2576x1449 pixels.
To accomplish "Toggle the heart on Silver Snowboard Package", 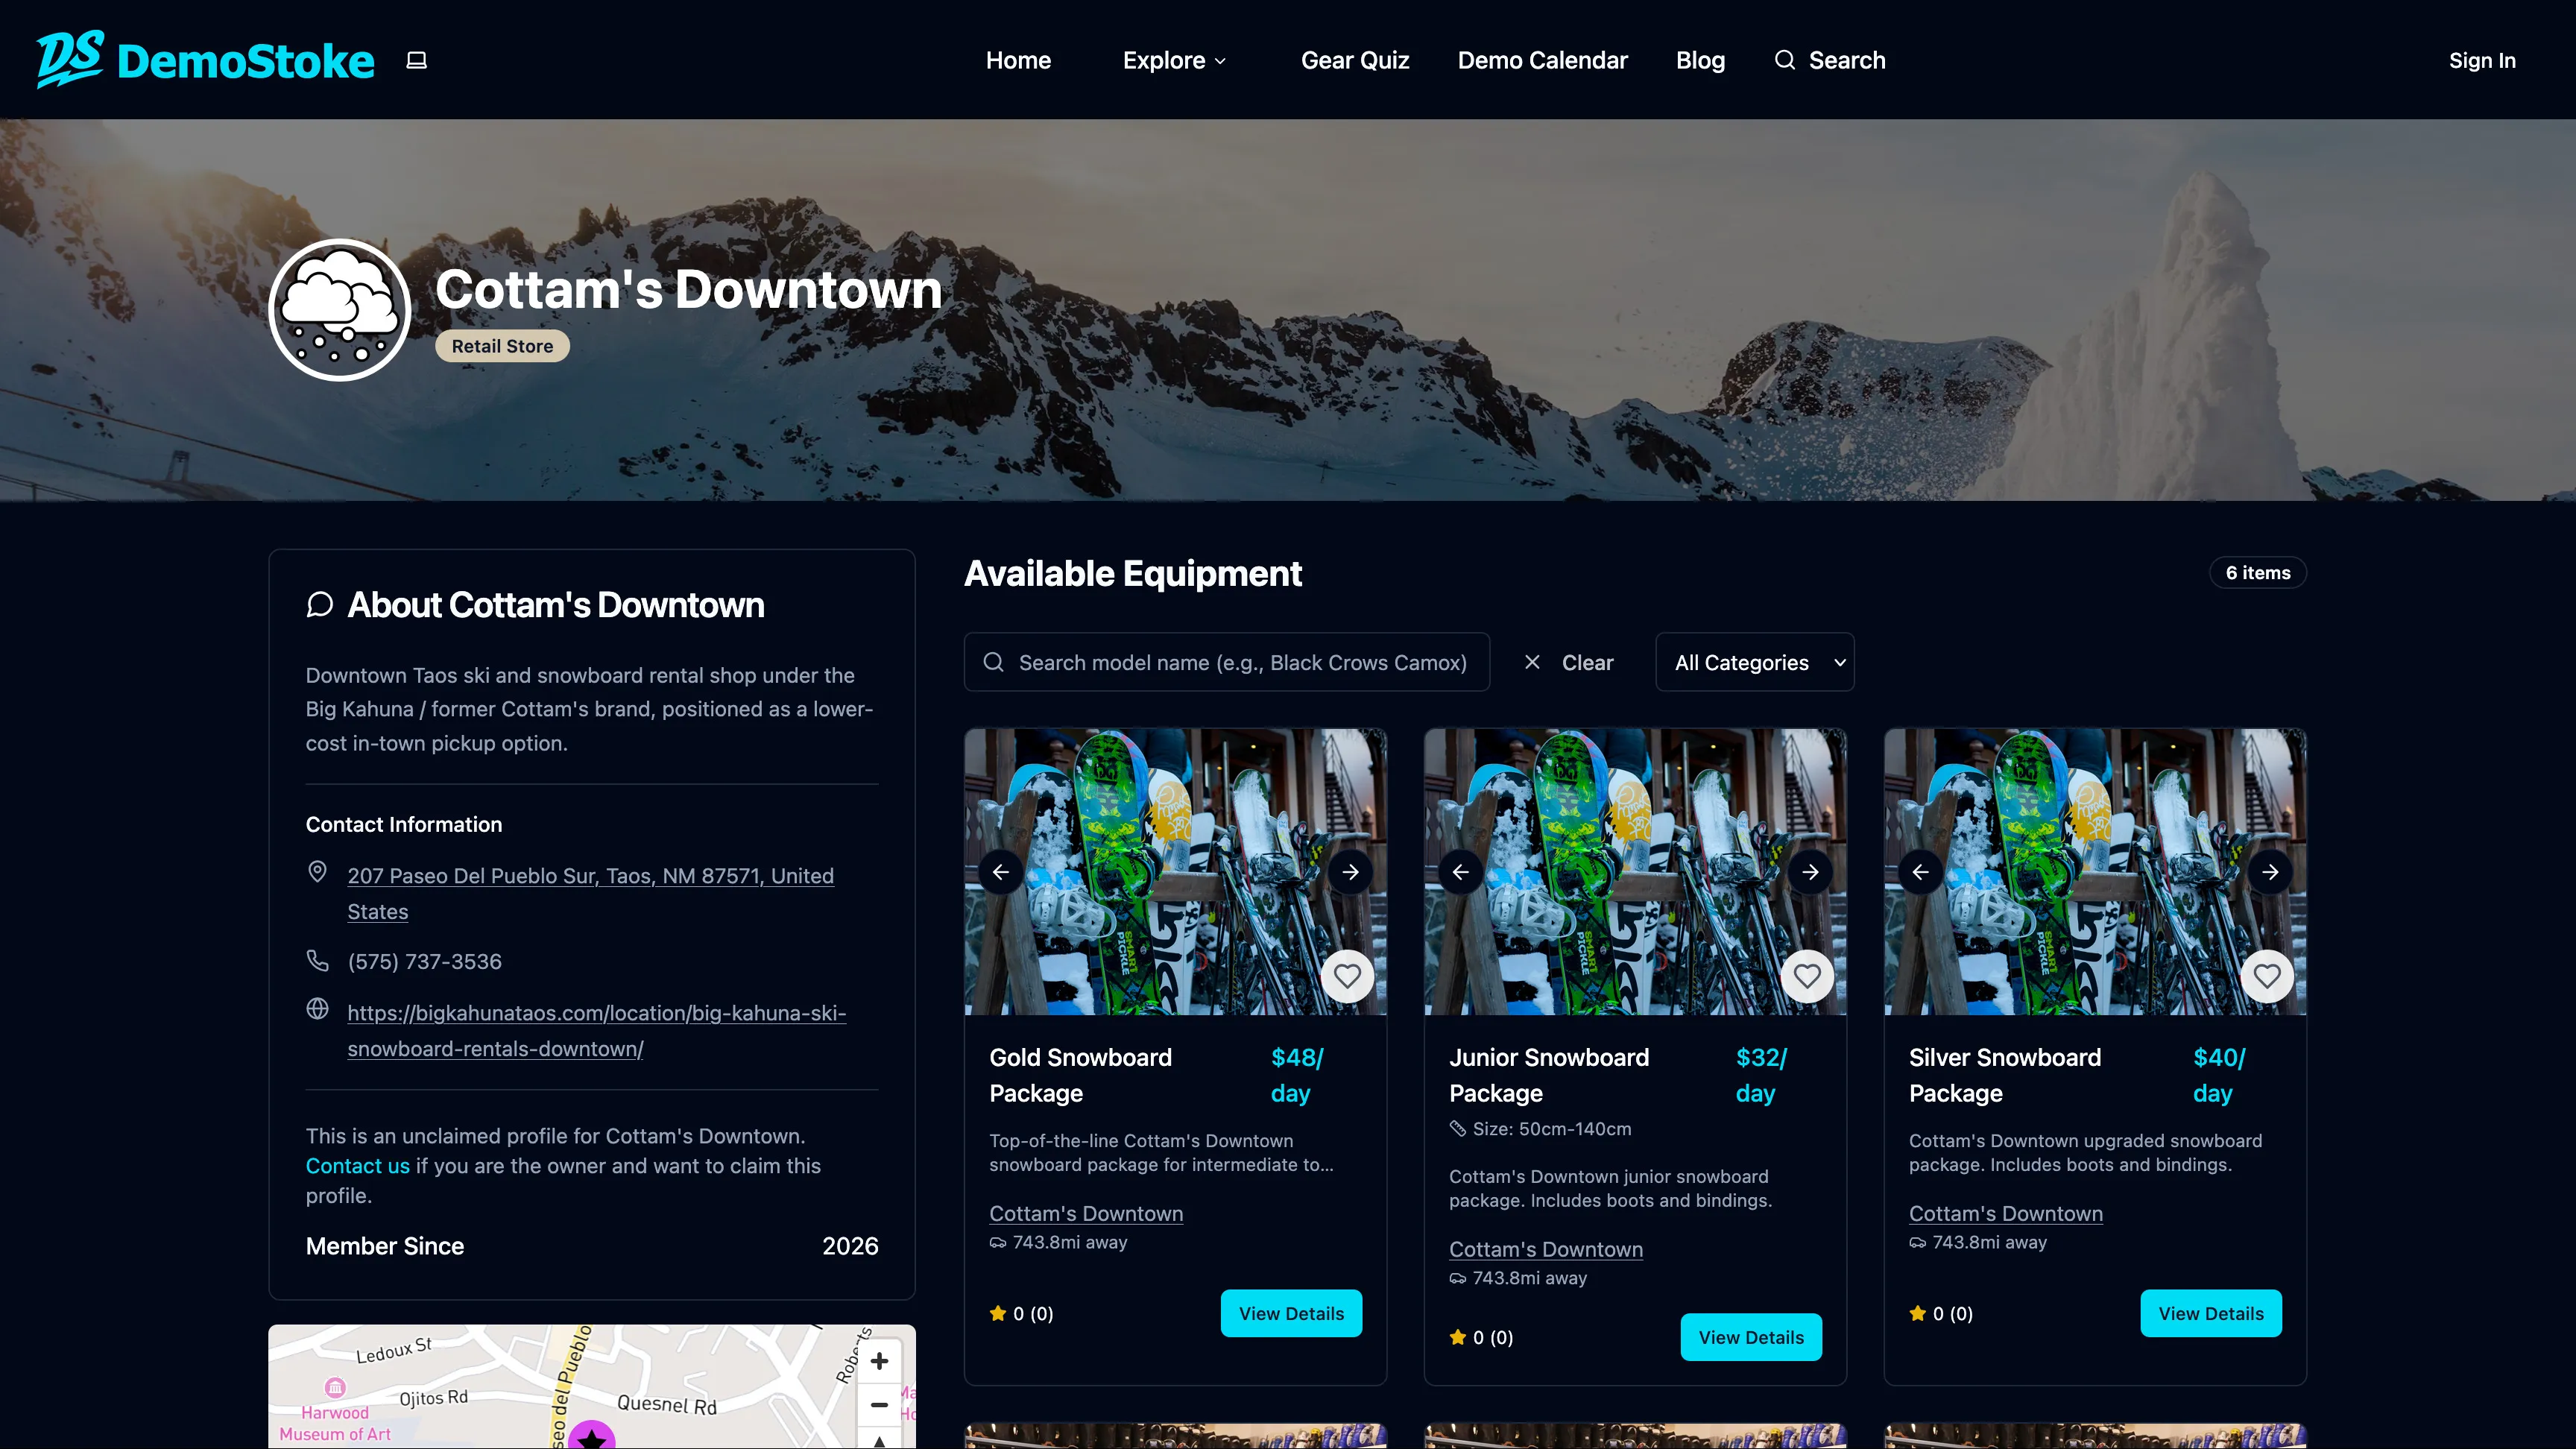I will tap(2267, 976).
